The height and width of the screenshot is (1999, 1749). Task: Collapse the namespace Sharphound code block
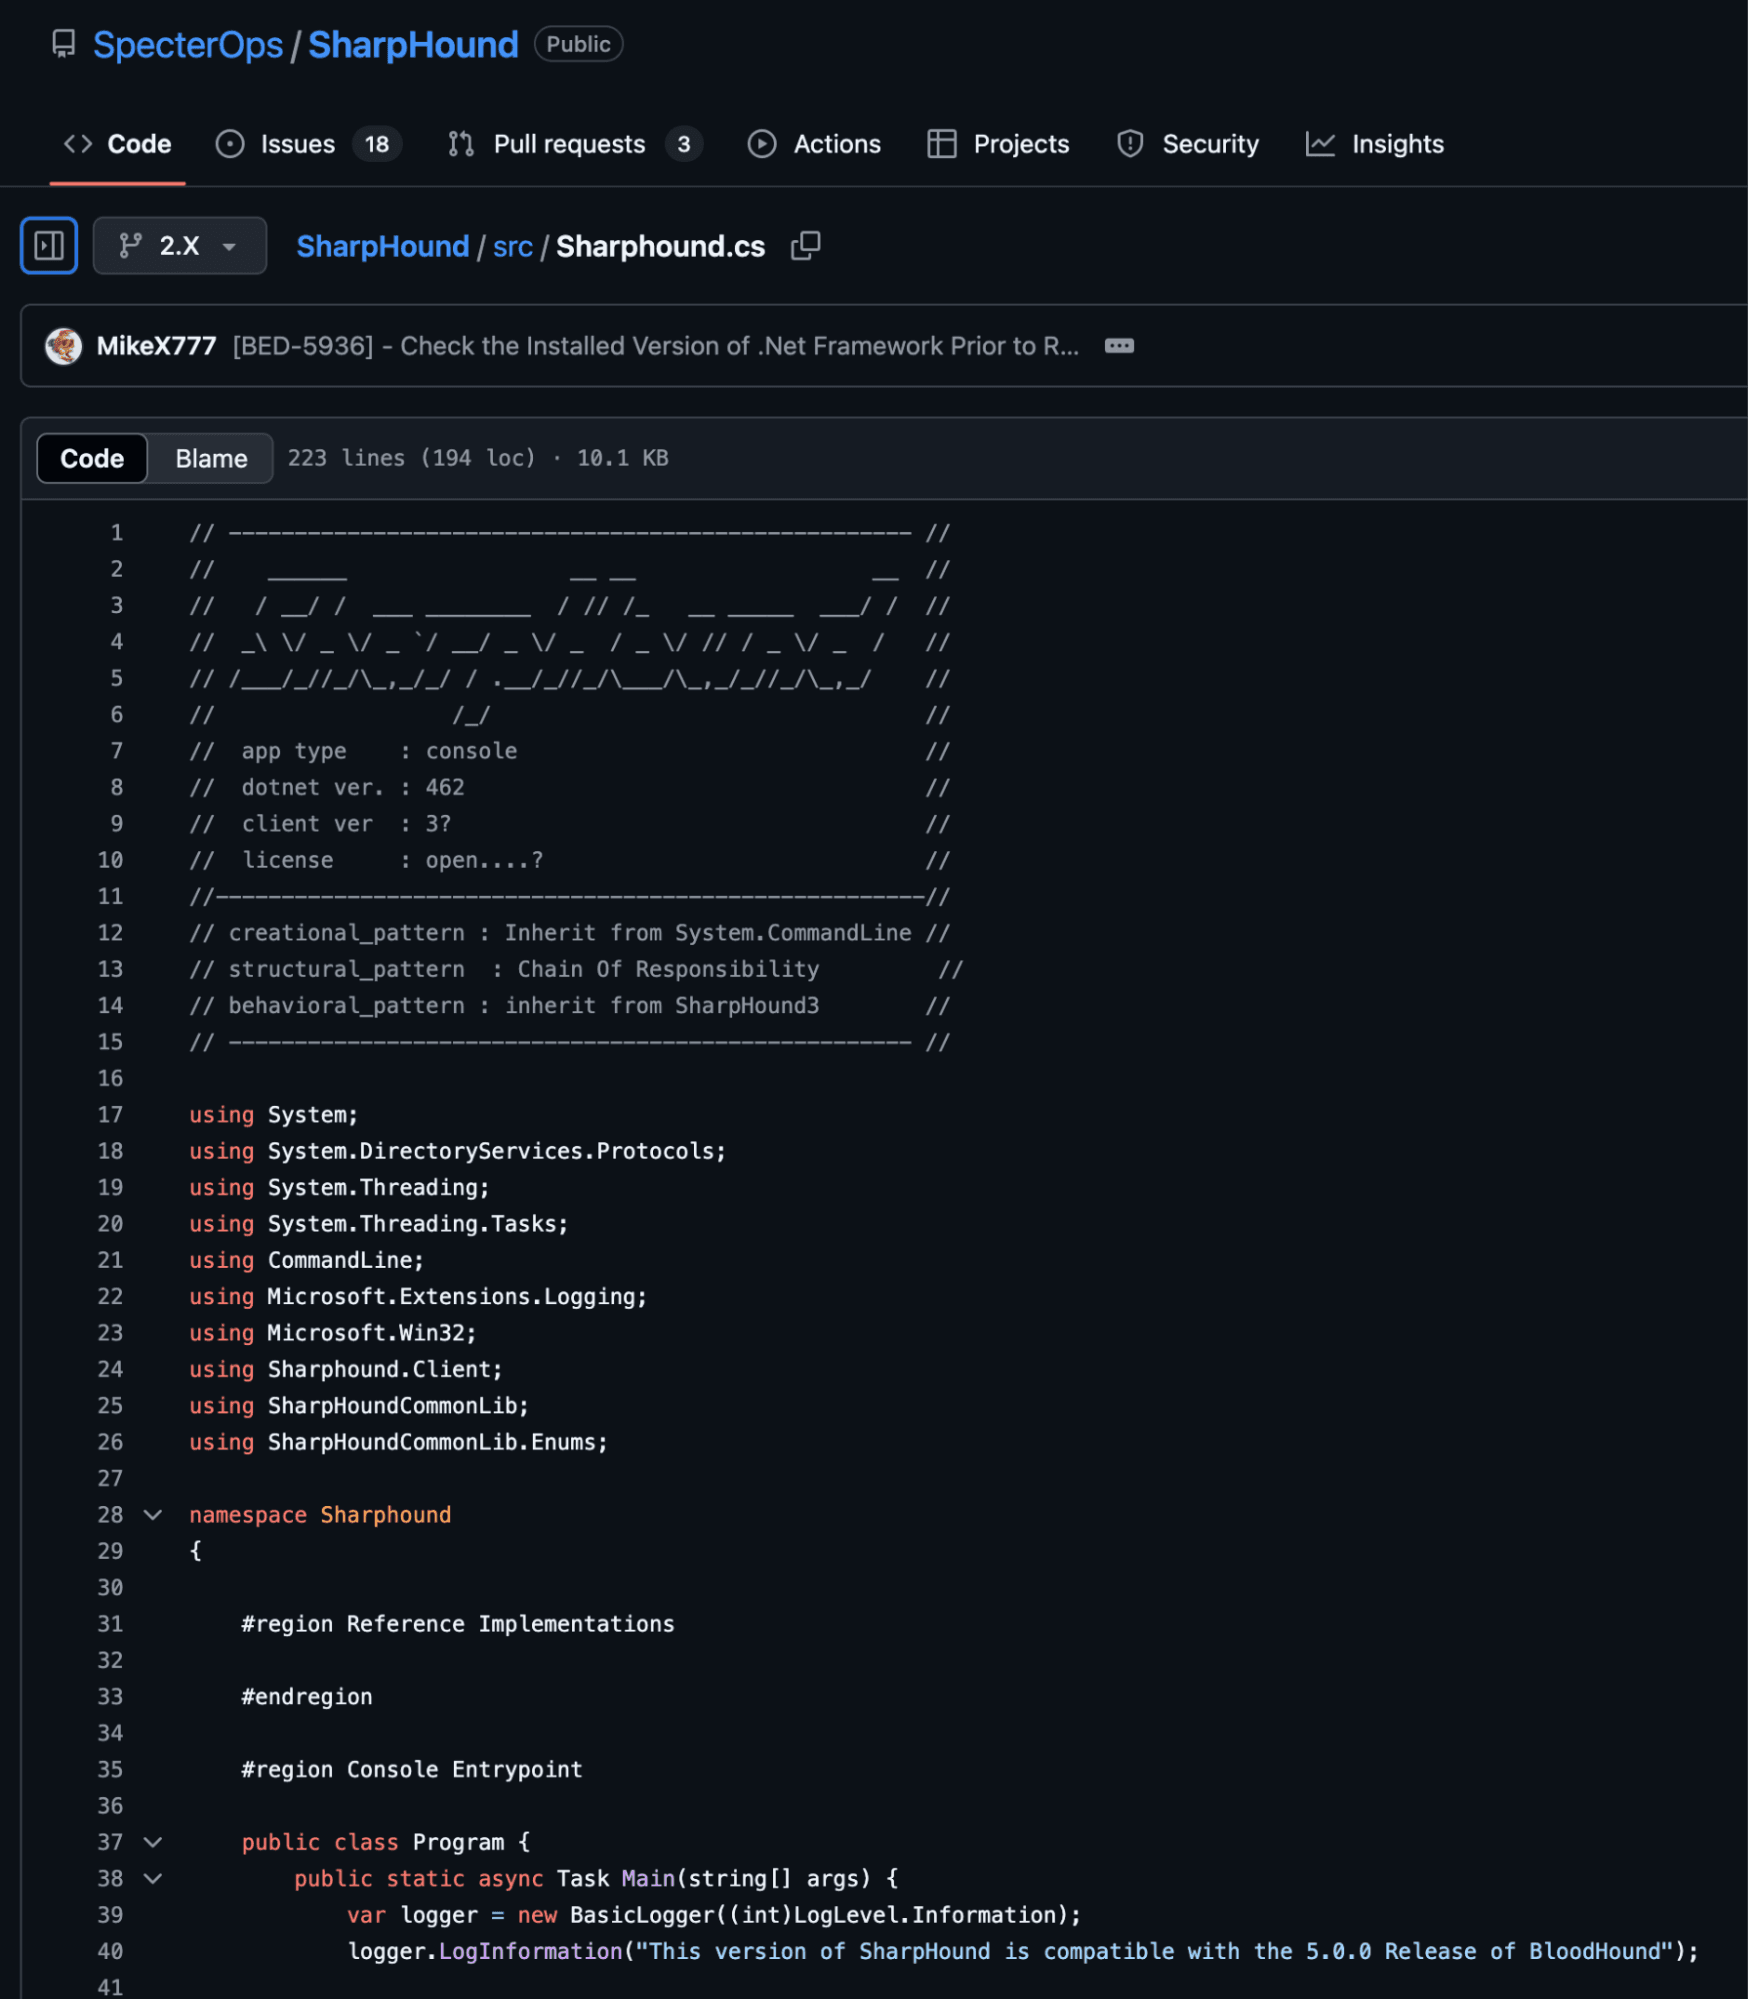(x=153, y=1515)
